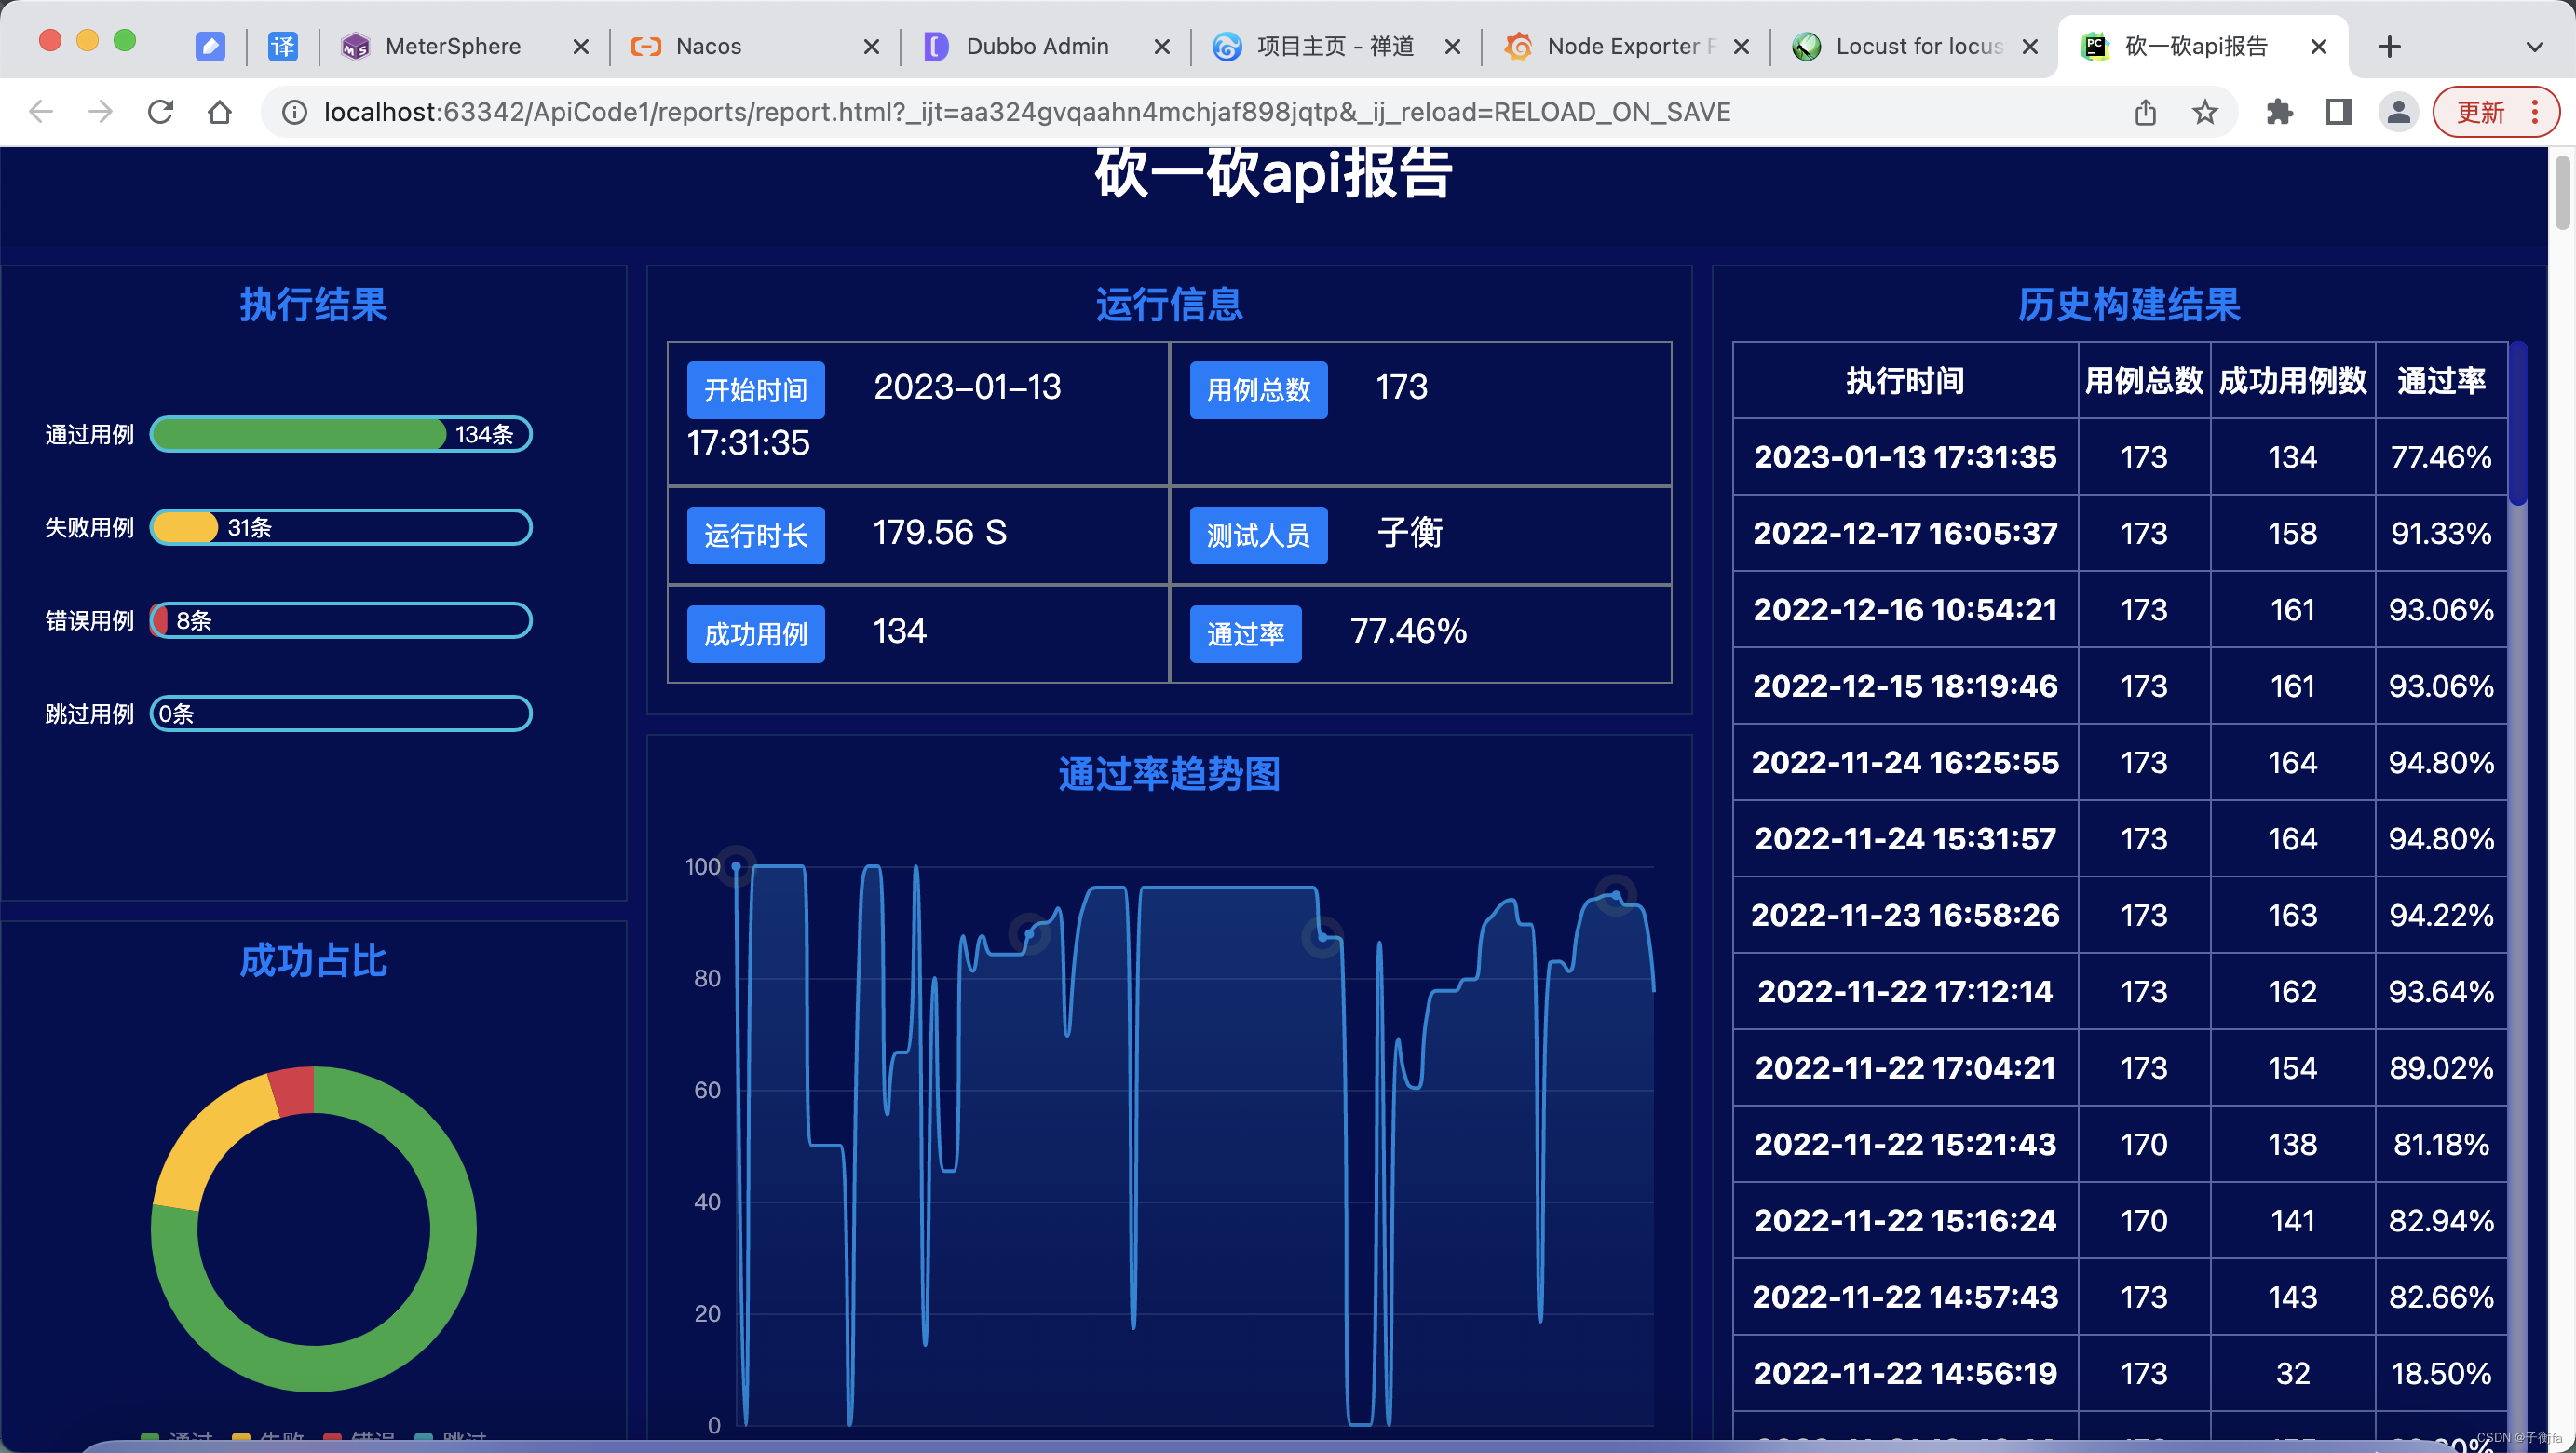Share this page via share icon

[x=2145, y=112]
